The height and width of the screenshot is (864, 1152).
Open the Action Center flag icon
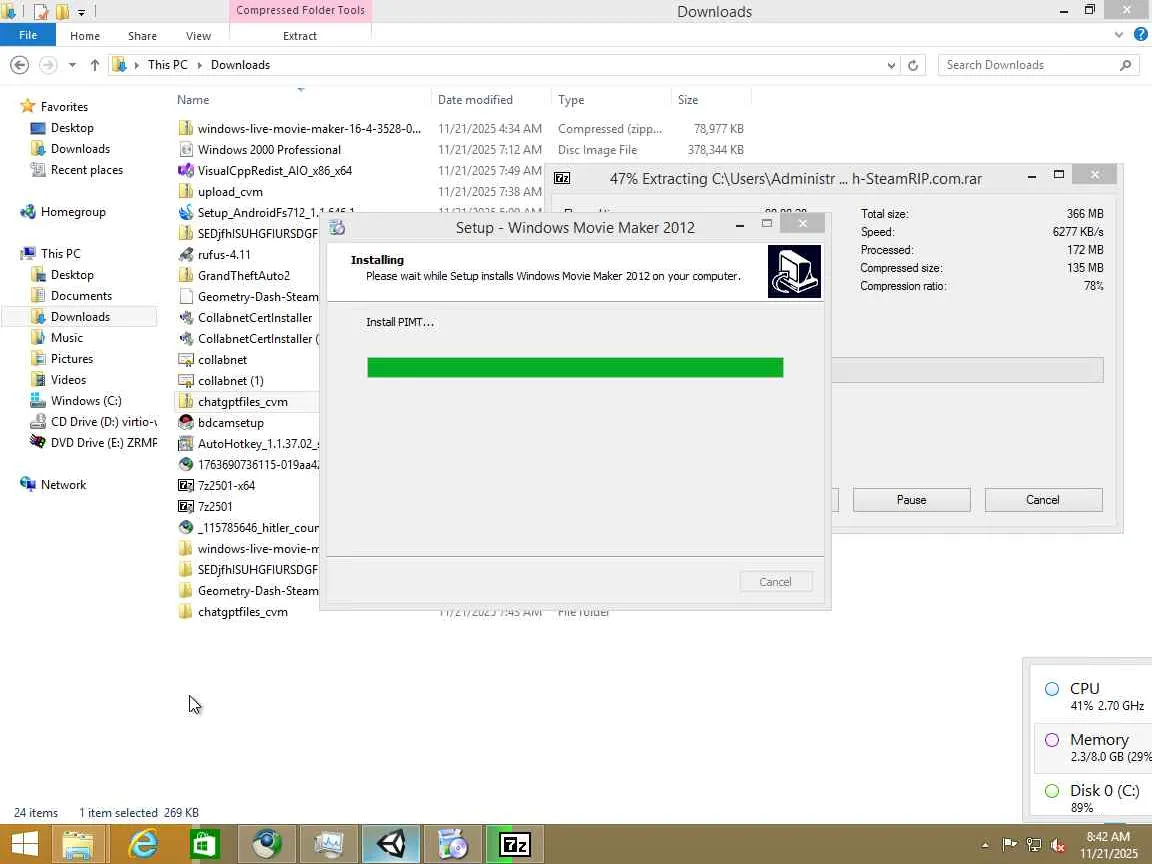pos(1009,845)
